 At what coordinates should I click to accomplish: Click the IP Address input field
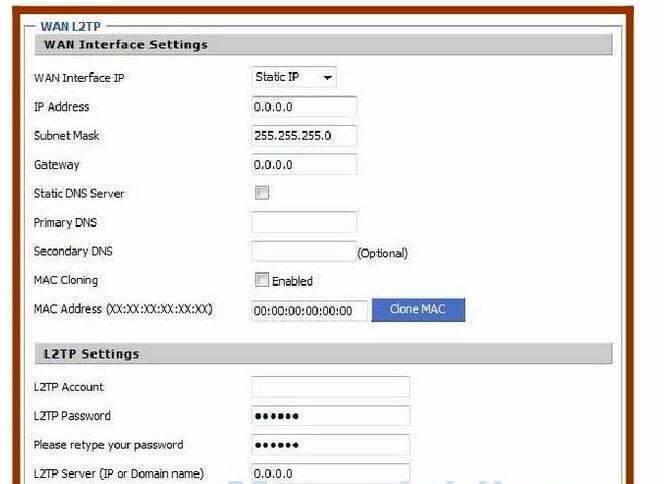[304, 107]
